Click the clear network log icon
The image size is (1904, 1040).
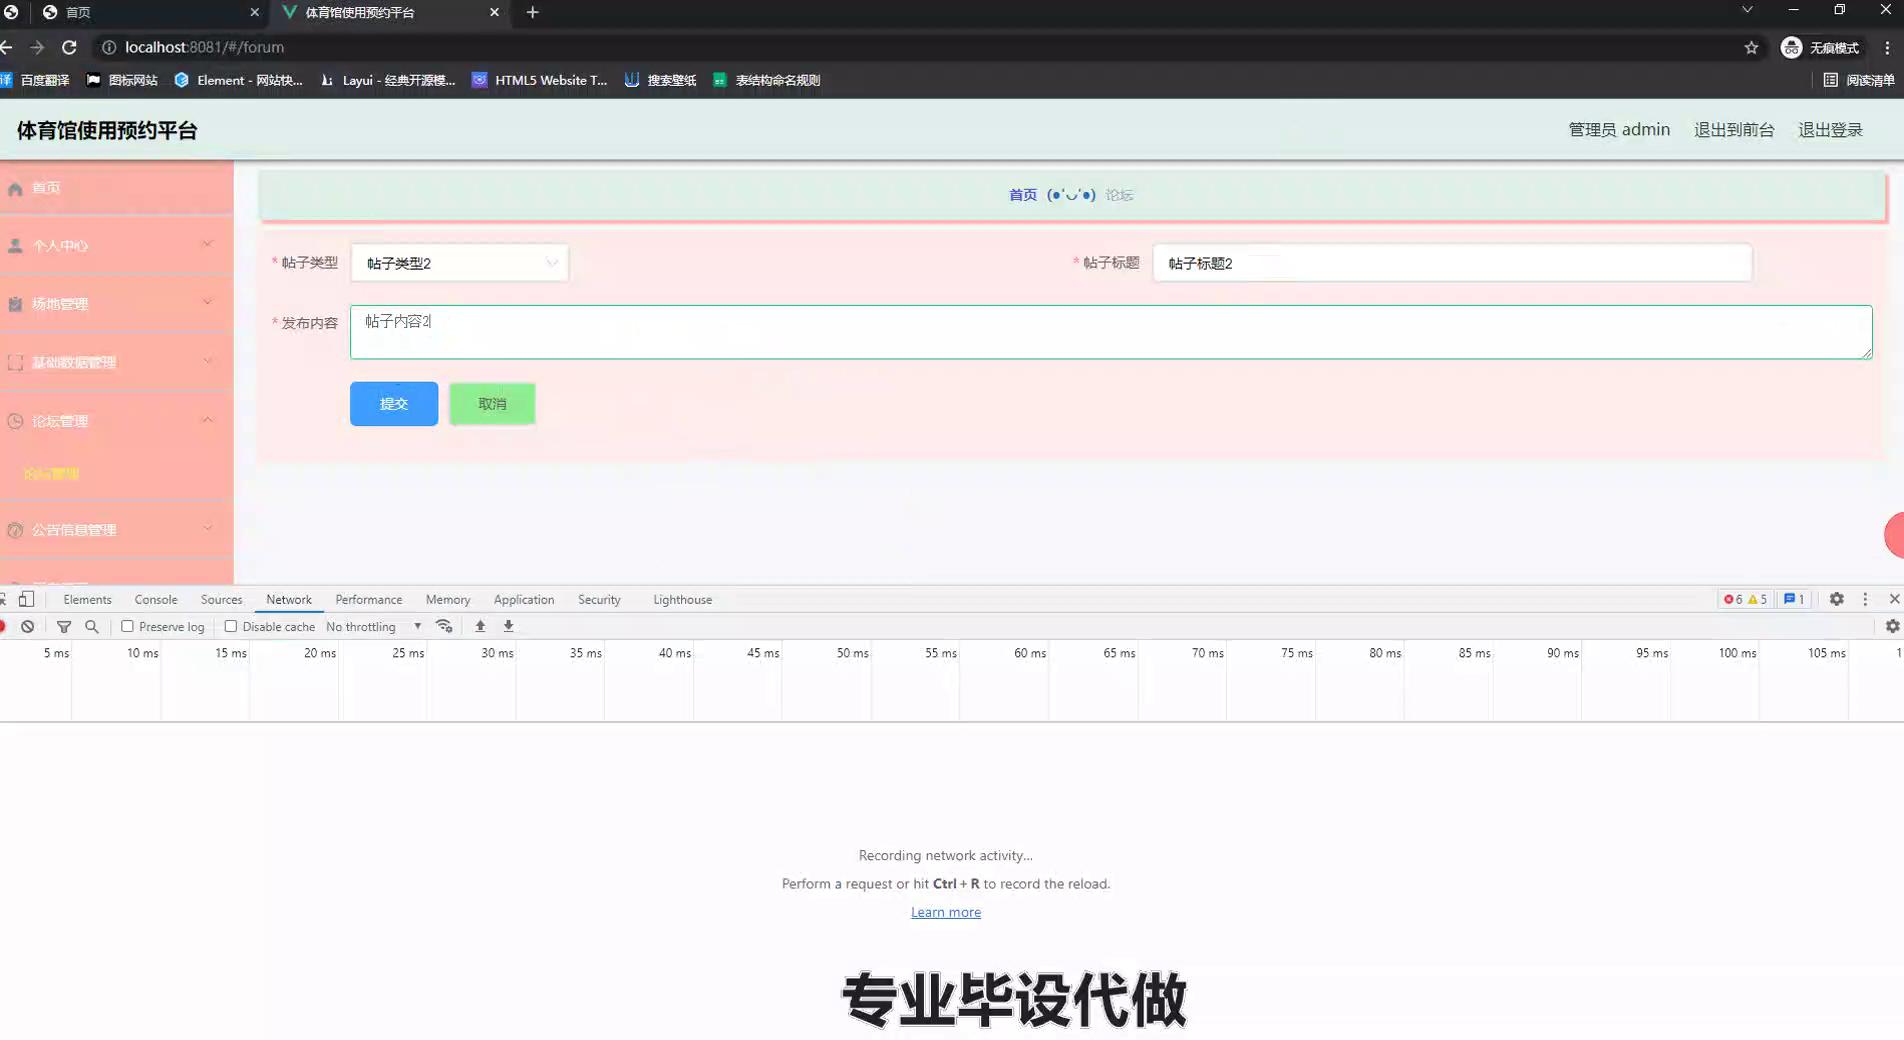coord(28,626)
